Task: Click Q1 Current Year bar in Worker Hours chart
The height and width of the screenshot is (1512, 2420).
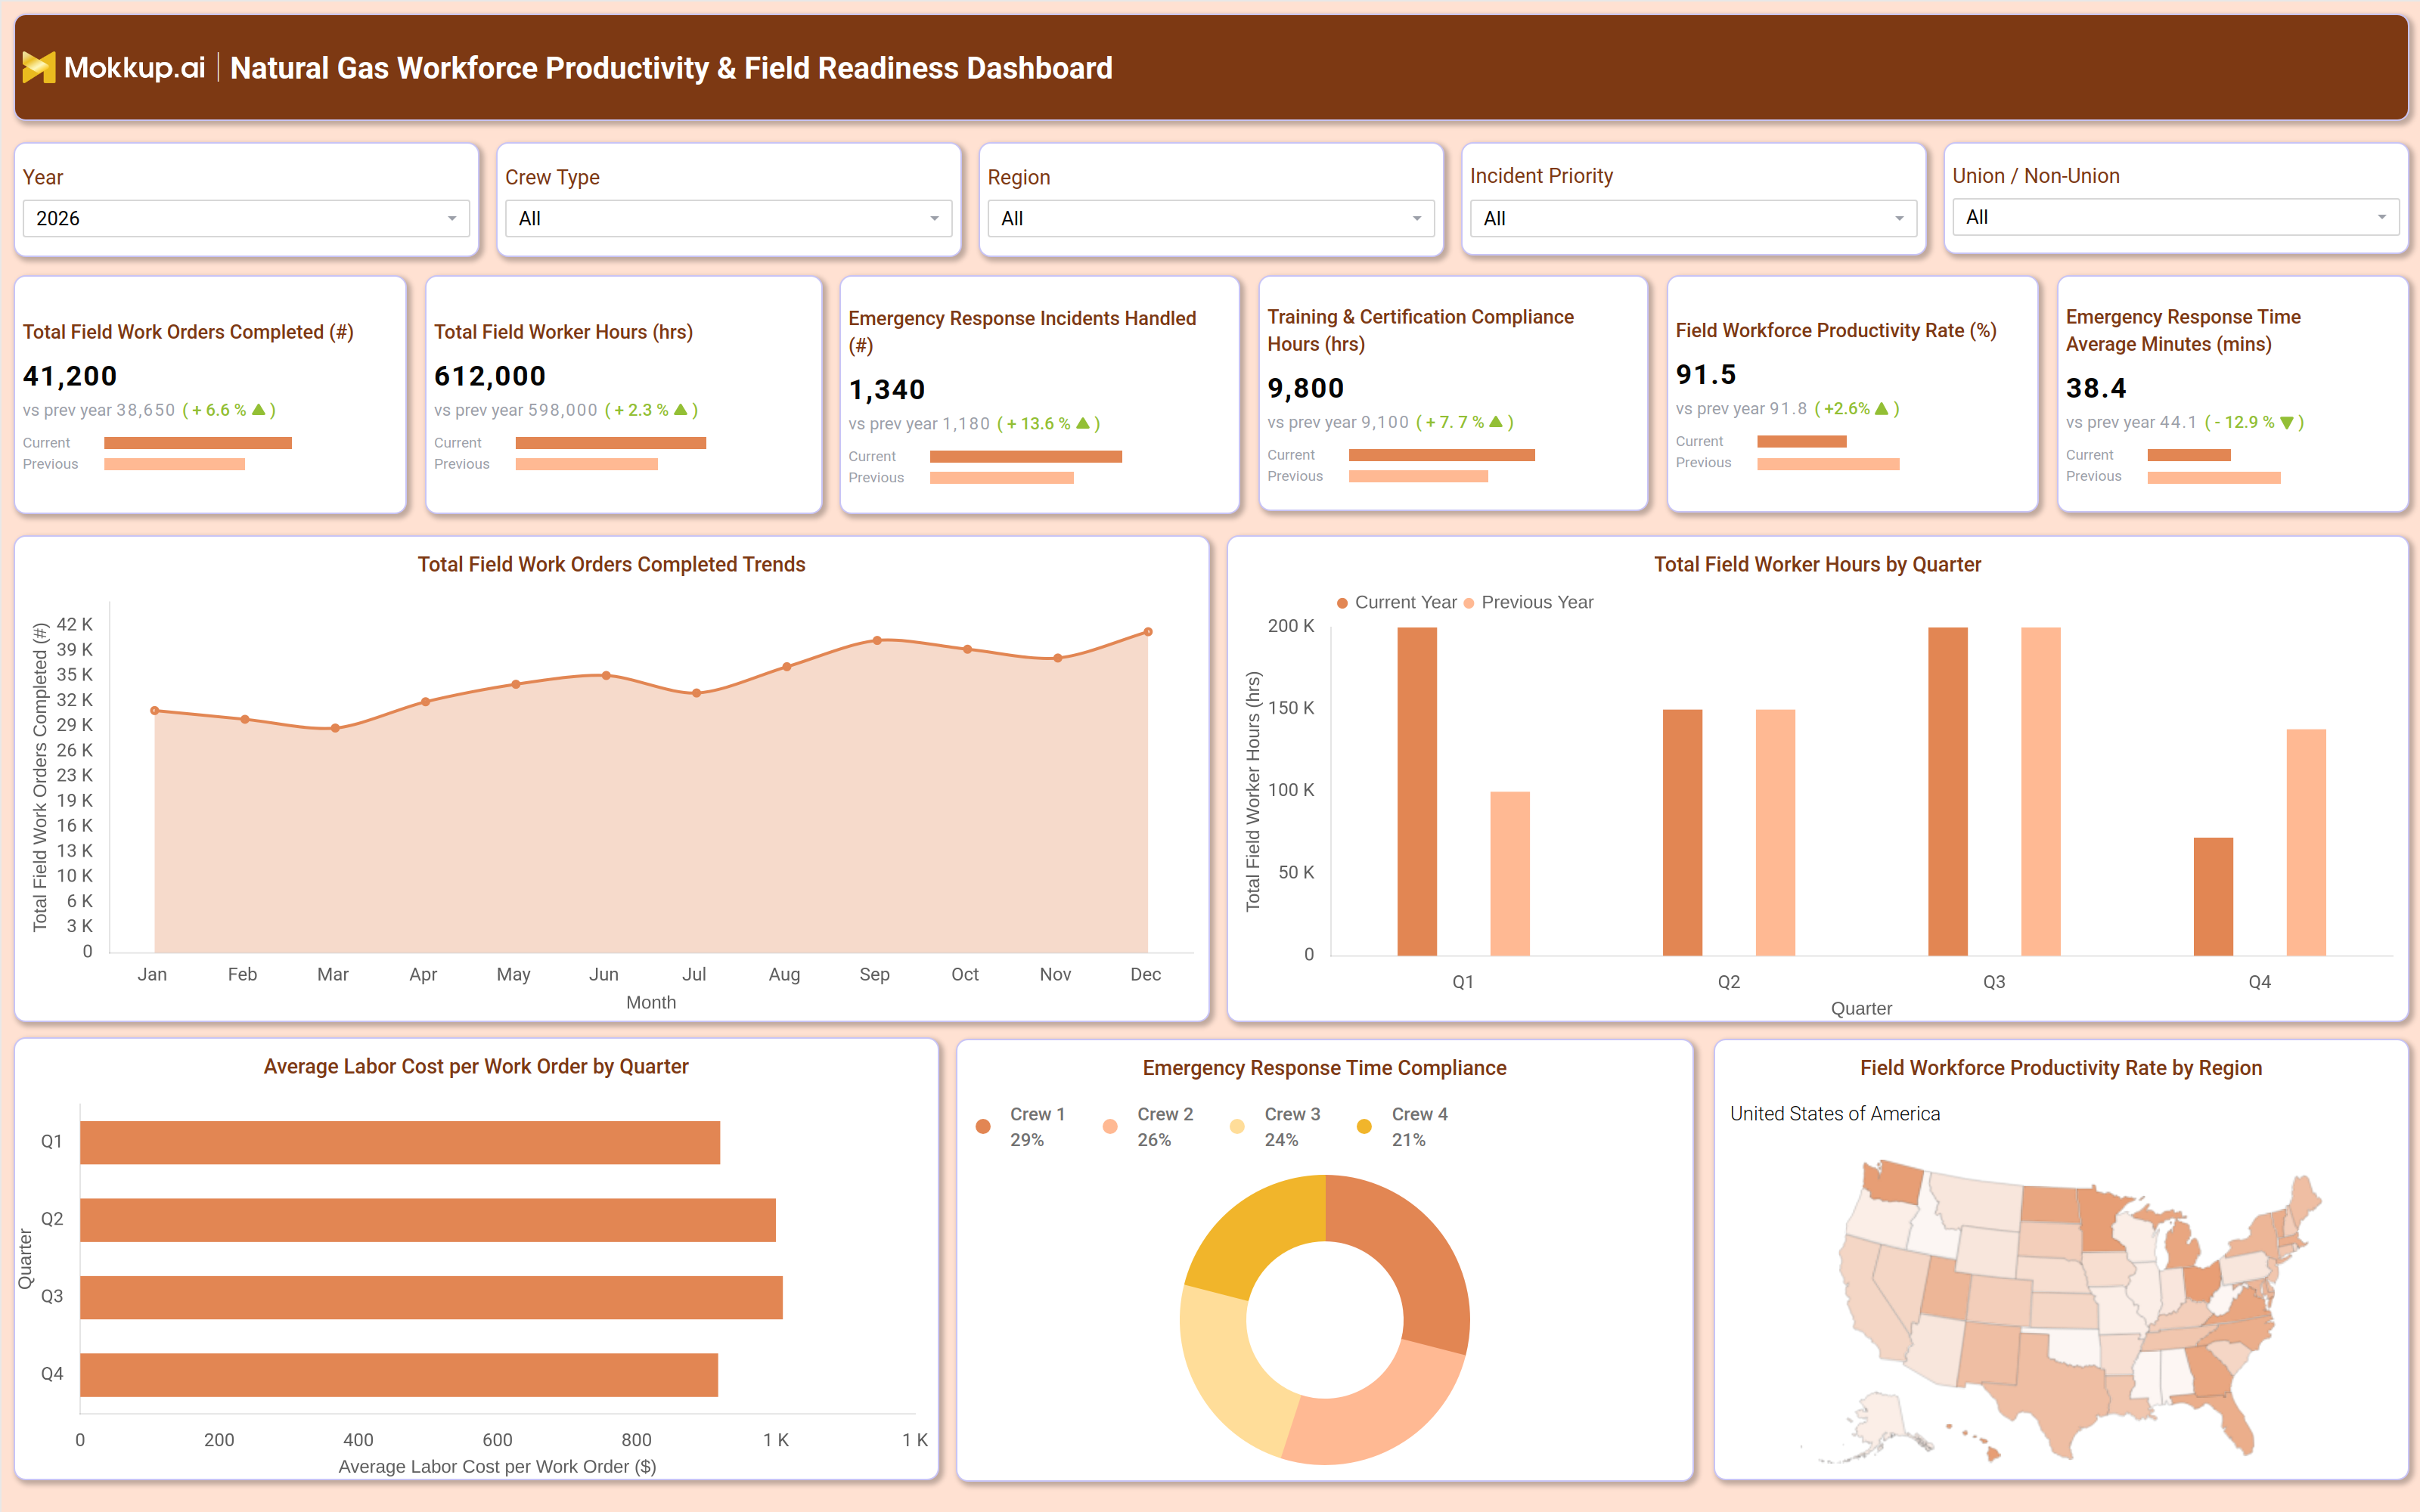Action: (x=1417, y=791)
